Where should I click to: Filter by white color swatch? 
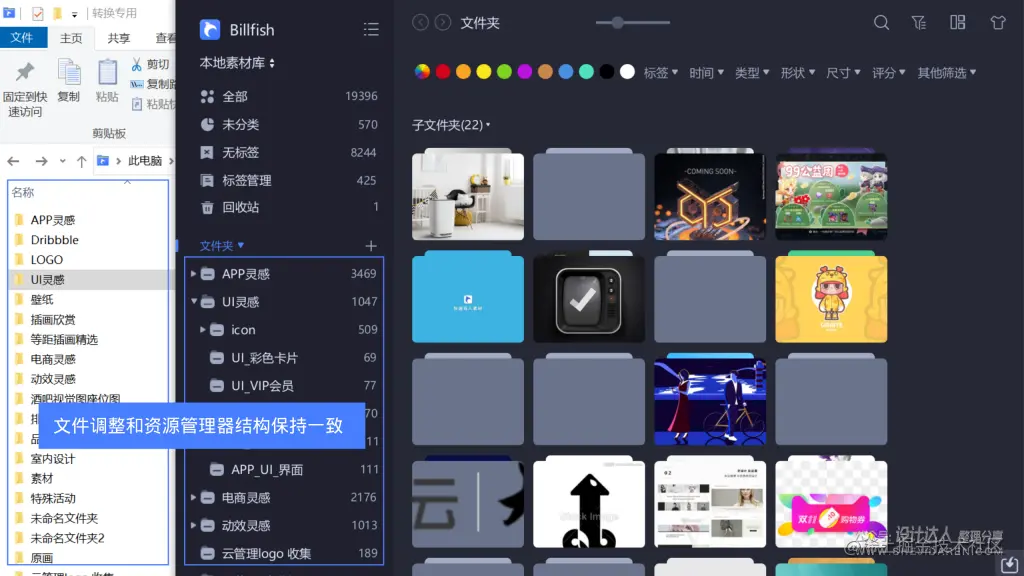coord(627,72)
